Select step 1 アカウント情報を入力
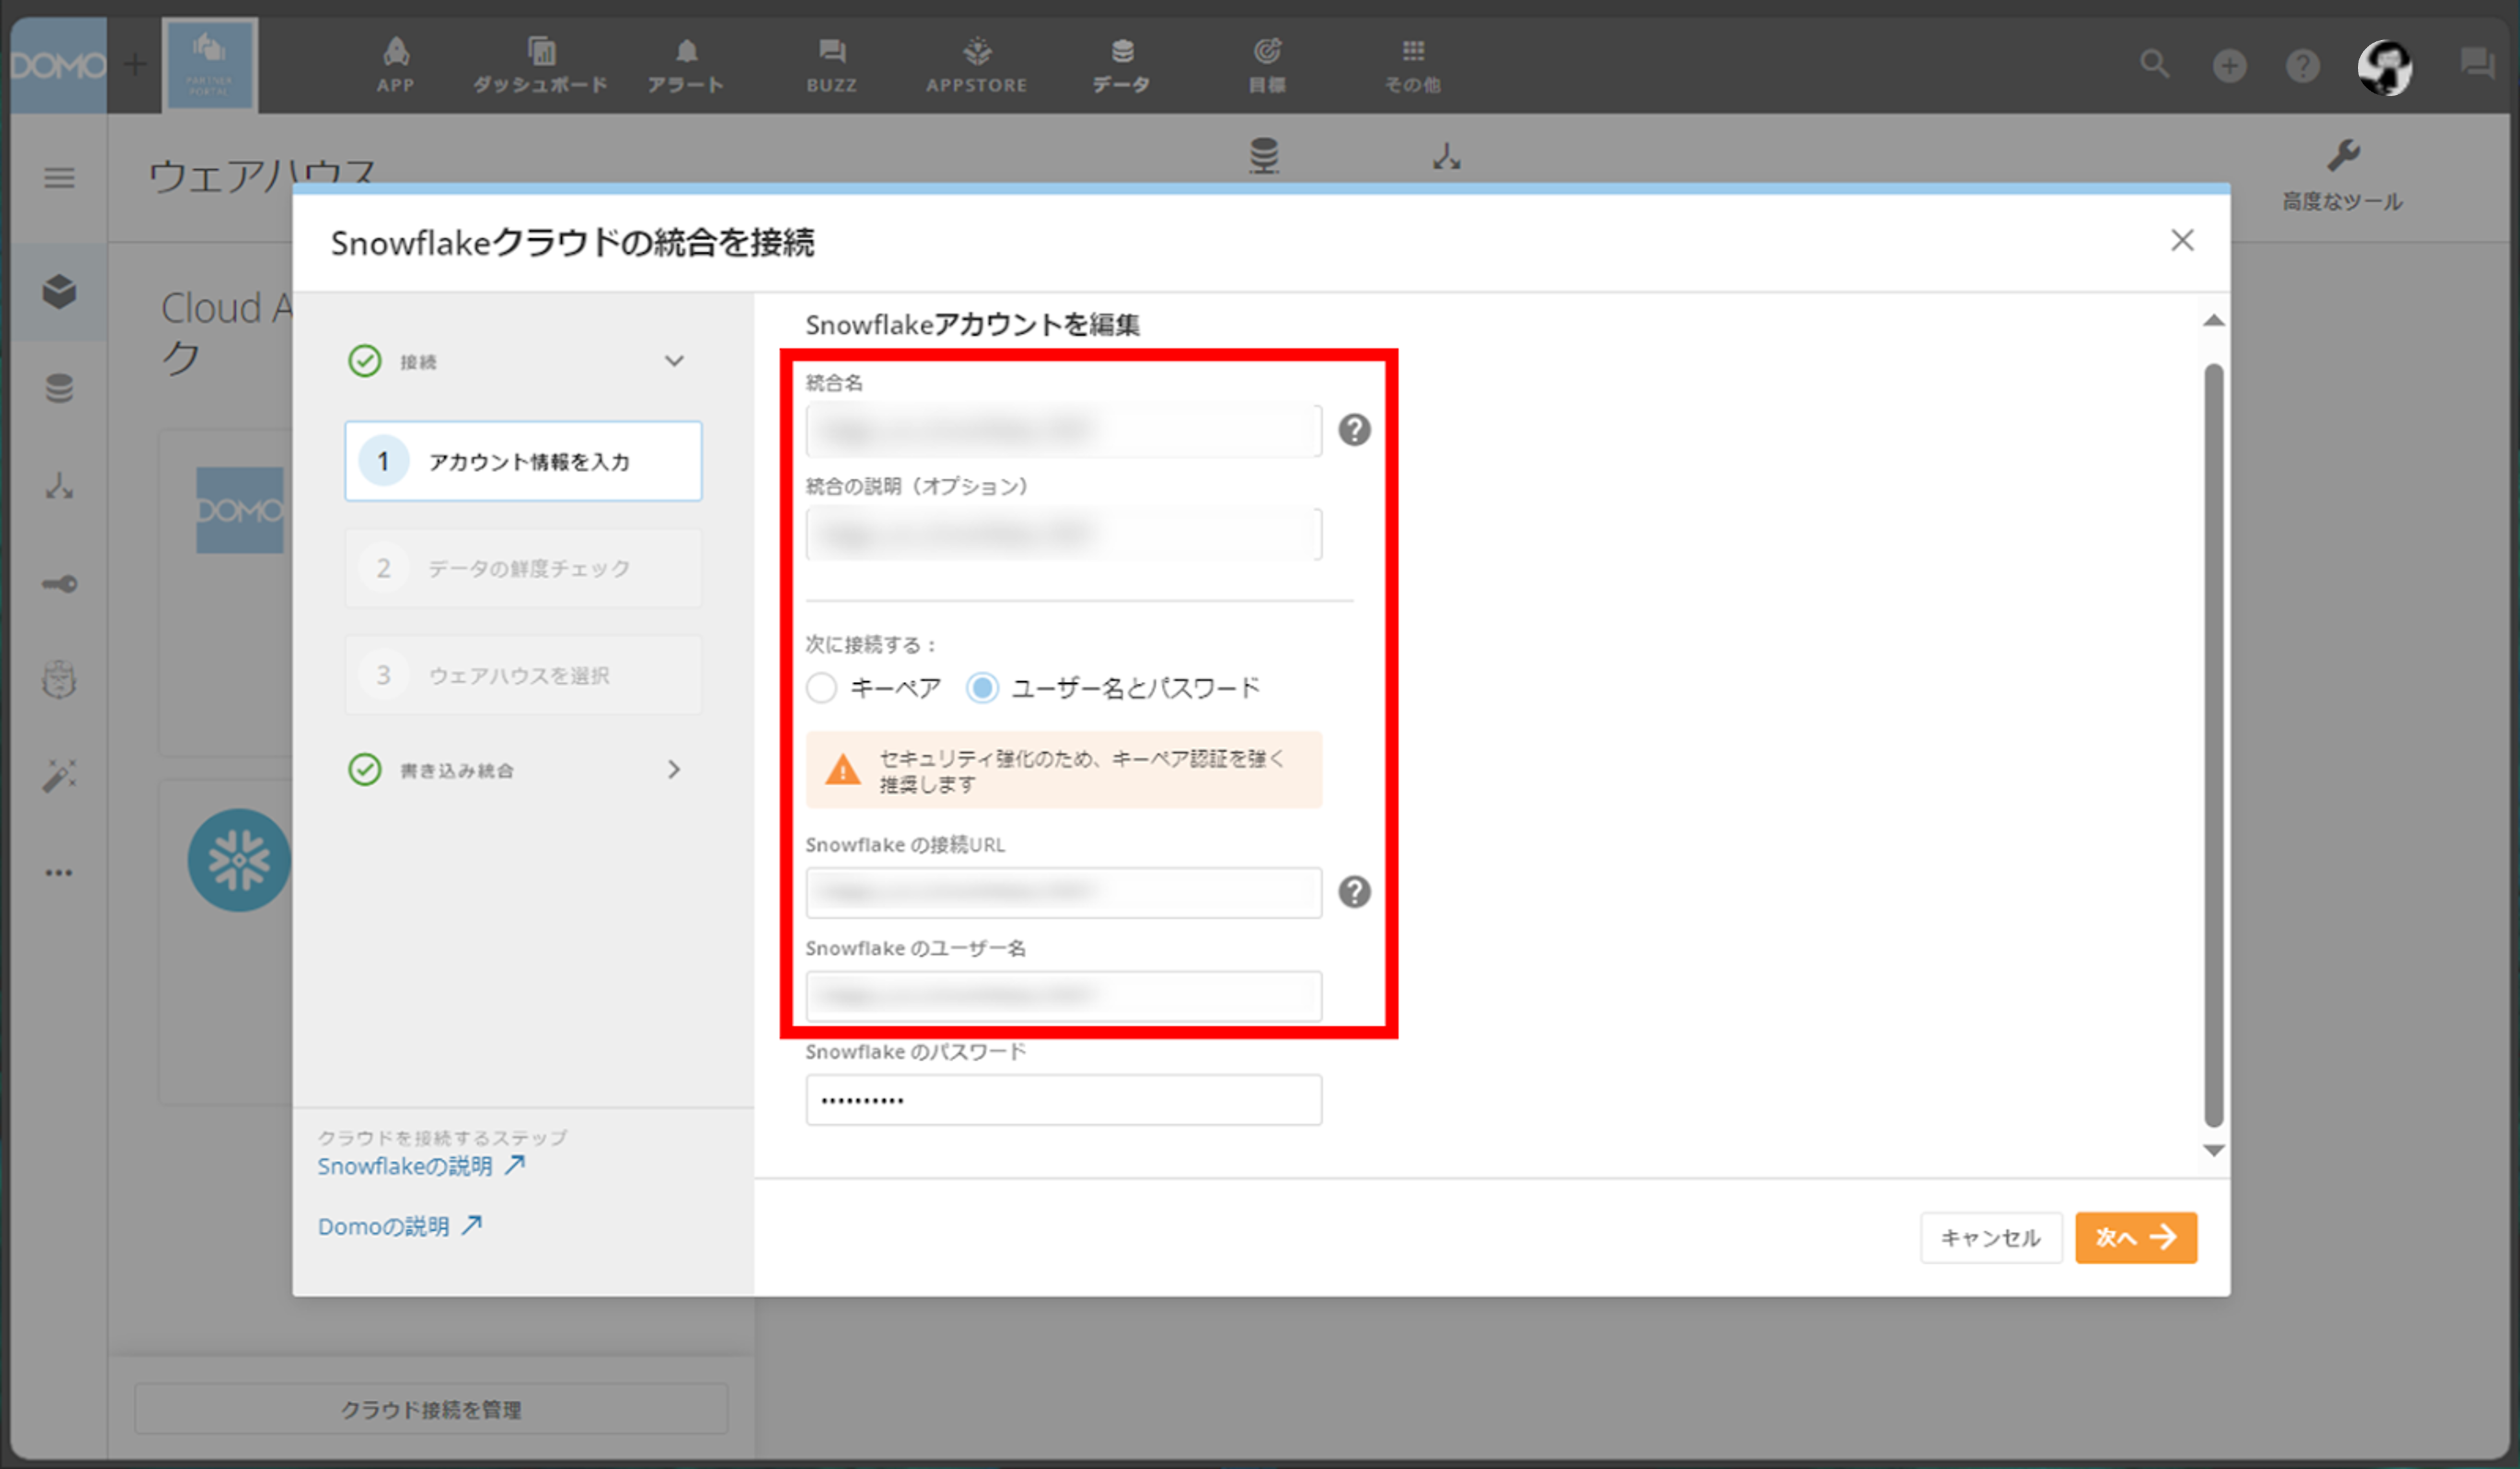2520x1469 pixels. coord(523,461)
